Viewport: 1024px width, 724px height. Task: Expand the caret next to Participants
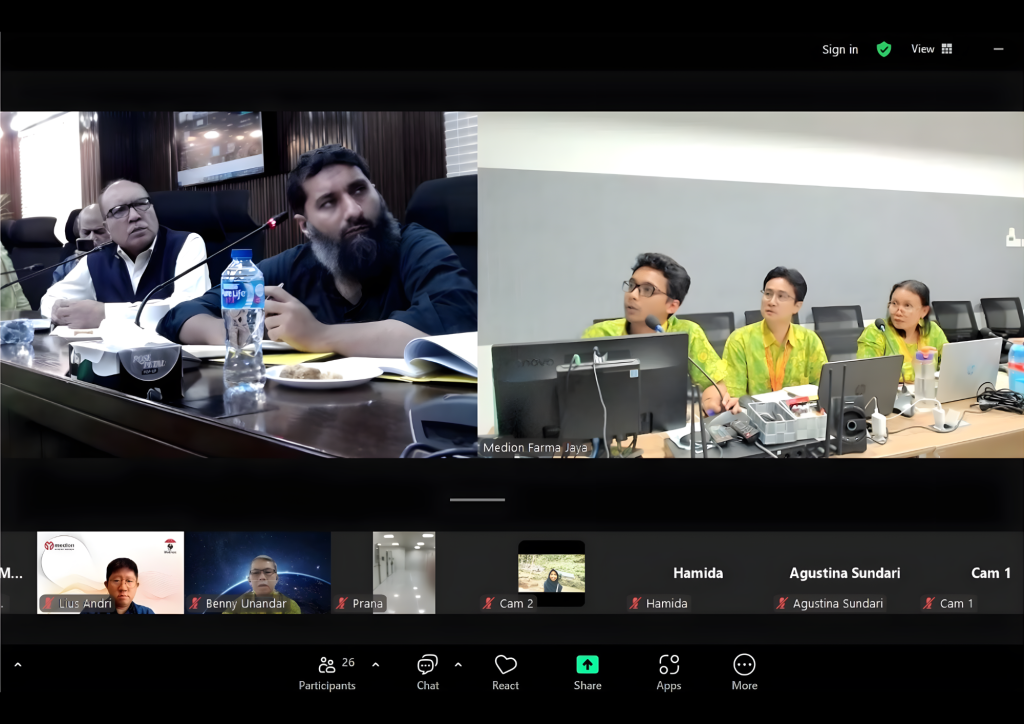(x=376, y=664)
